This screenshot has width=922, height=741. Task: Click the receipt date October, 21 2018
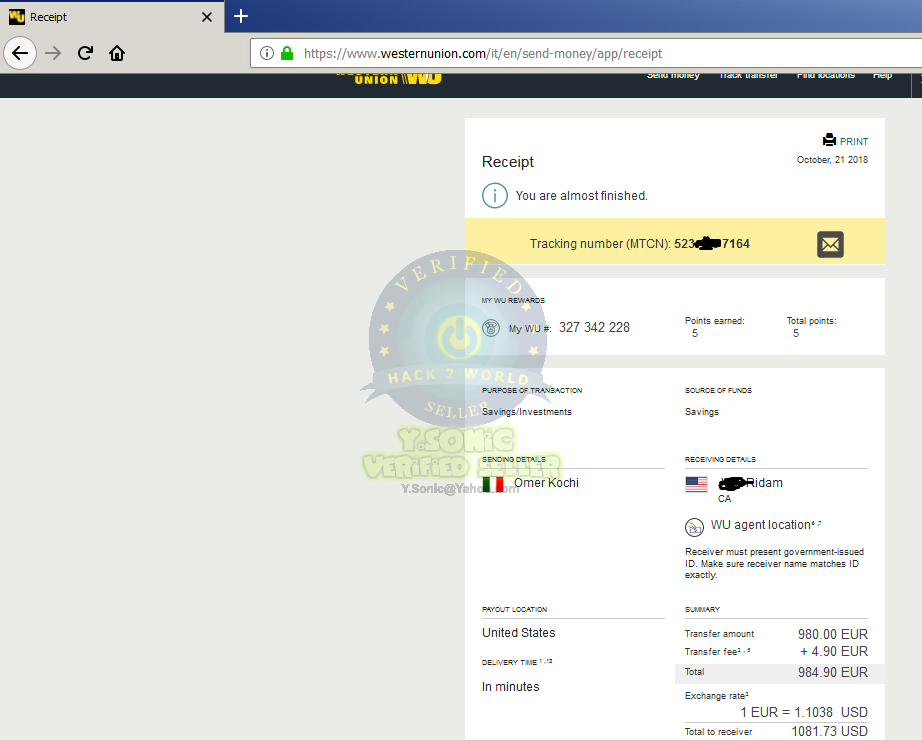[832, 160]
